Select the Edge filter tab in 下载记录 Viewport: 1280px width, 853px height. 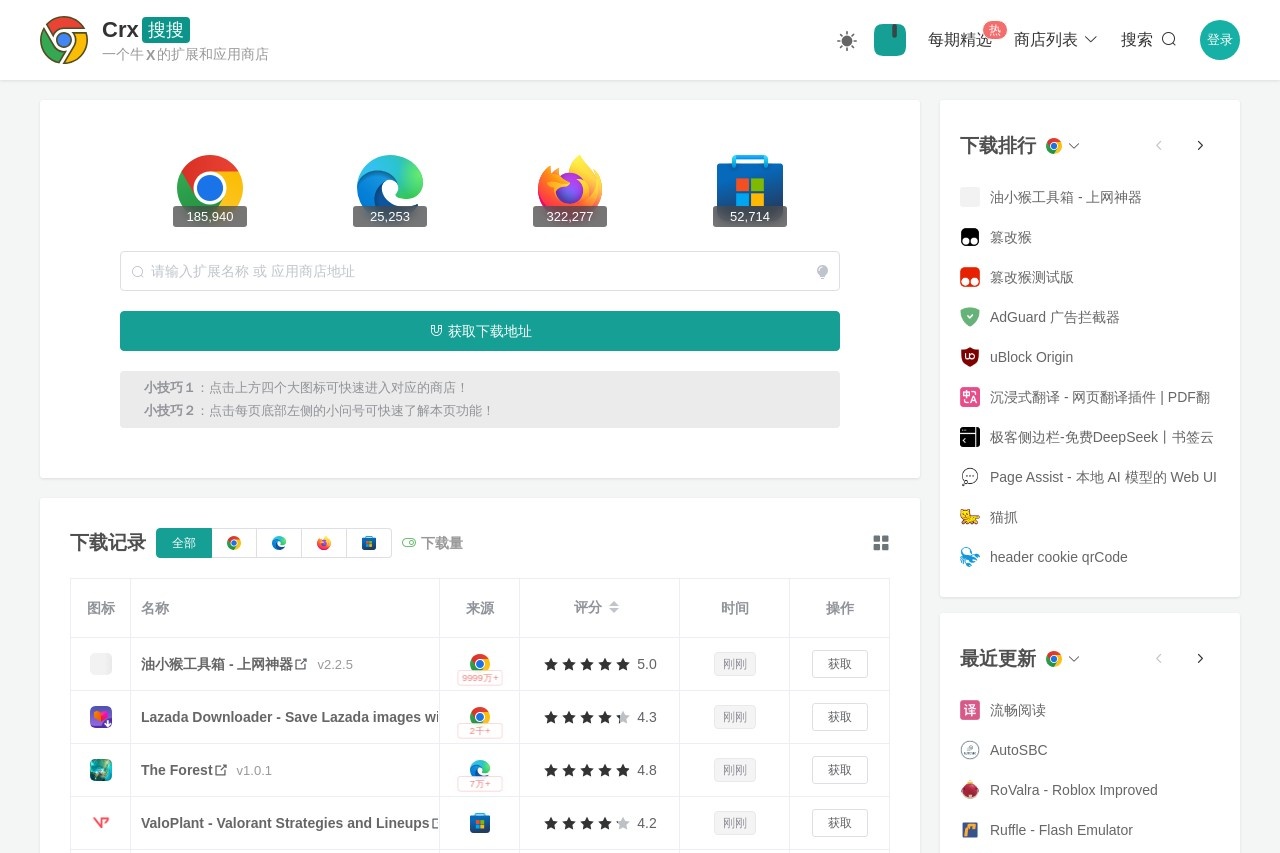[279, 543]
